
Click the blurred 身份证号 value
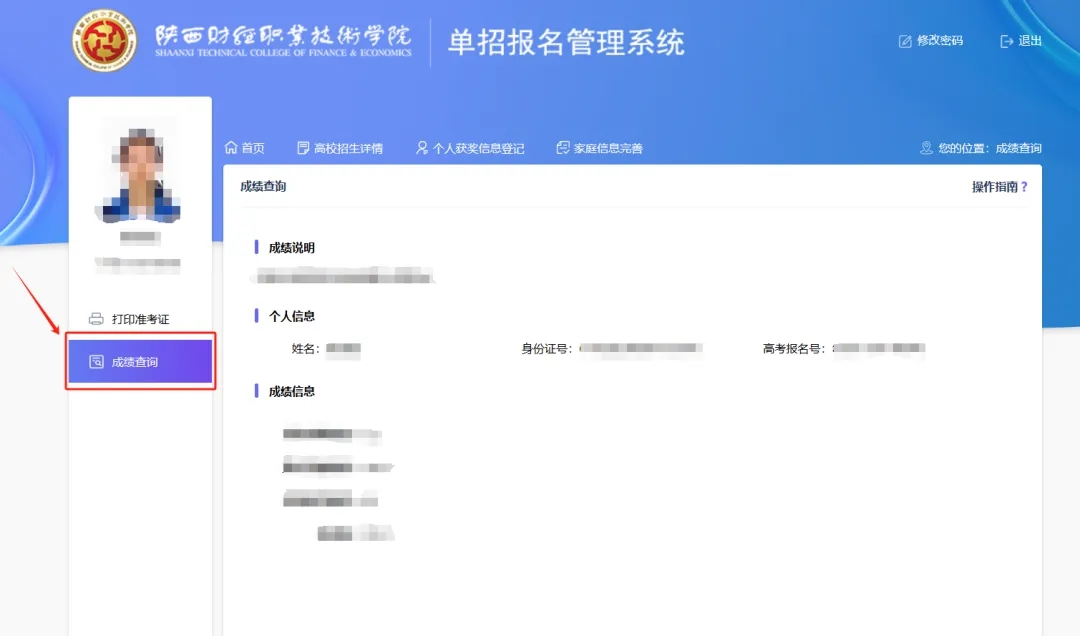click(641, 349)
